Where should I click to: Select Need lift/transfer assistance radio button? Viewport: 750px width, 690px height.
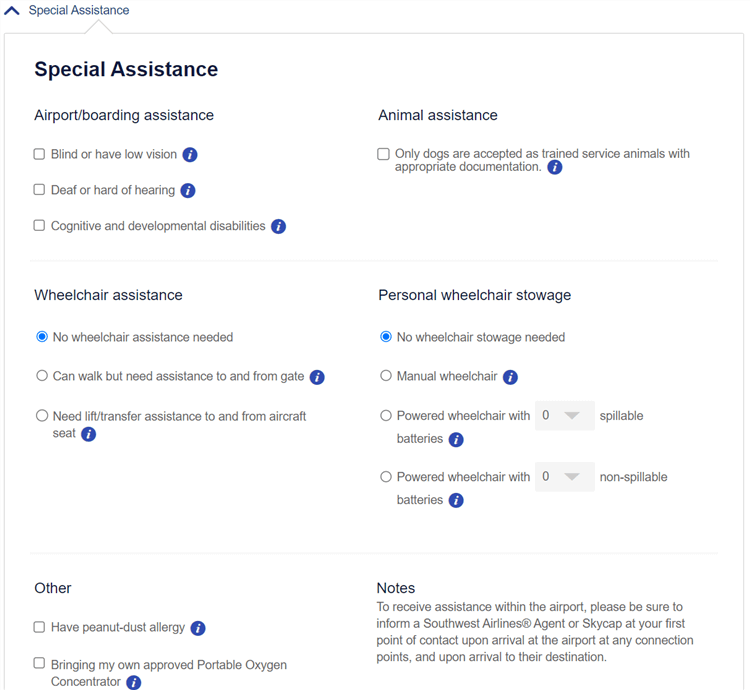[42, 416]
